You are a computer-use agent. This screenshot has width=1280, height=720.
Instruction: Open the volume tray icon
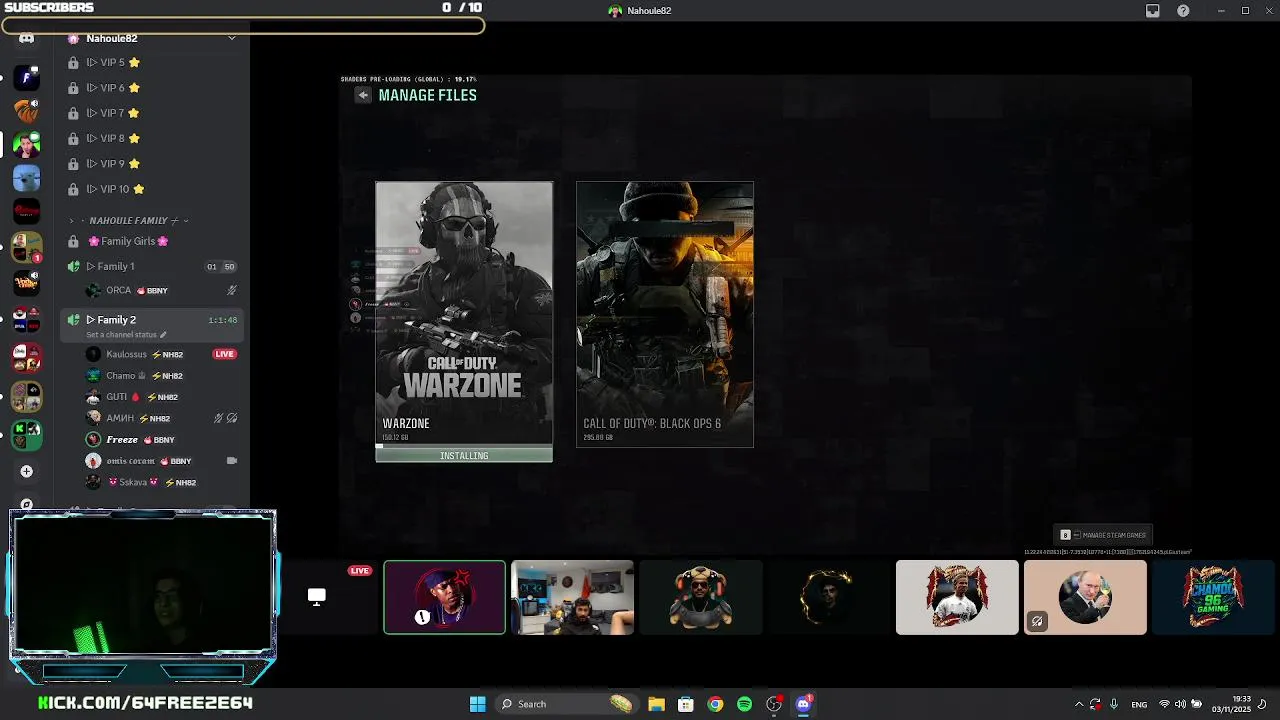(1180, 704)
